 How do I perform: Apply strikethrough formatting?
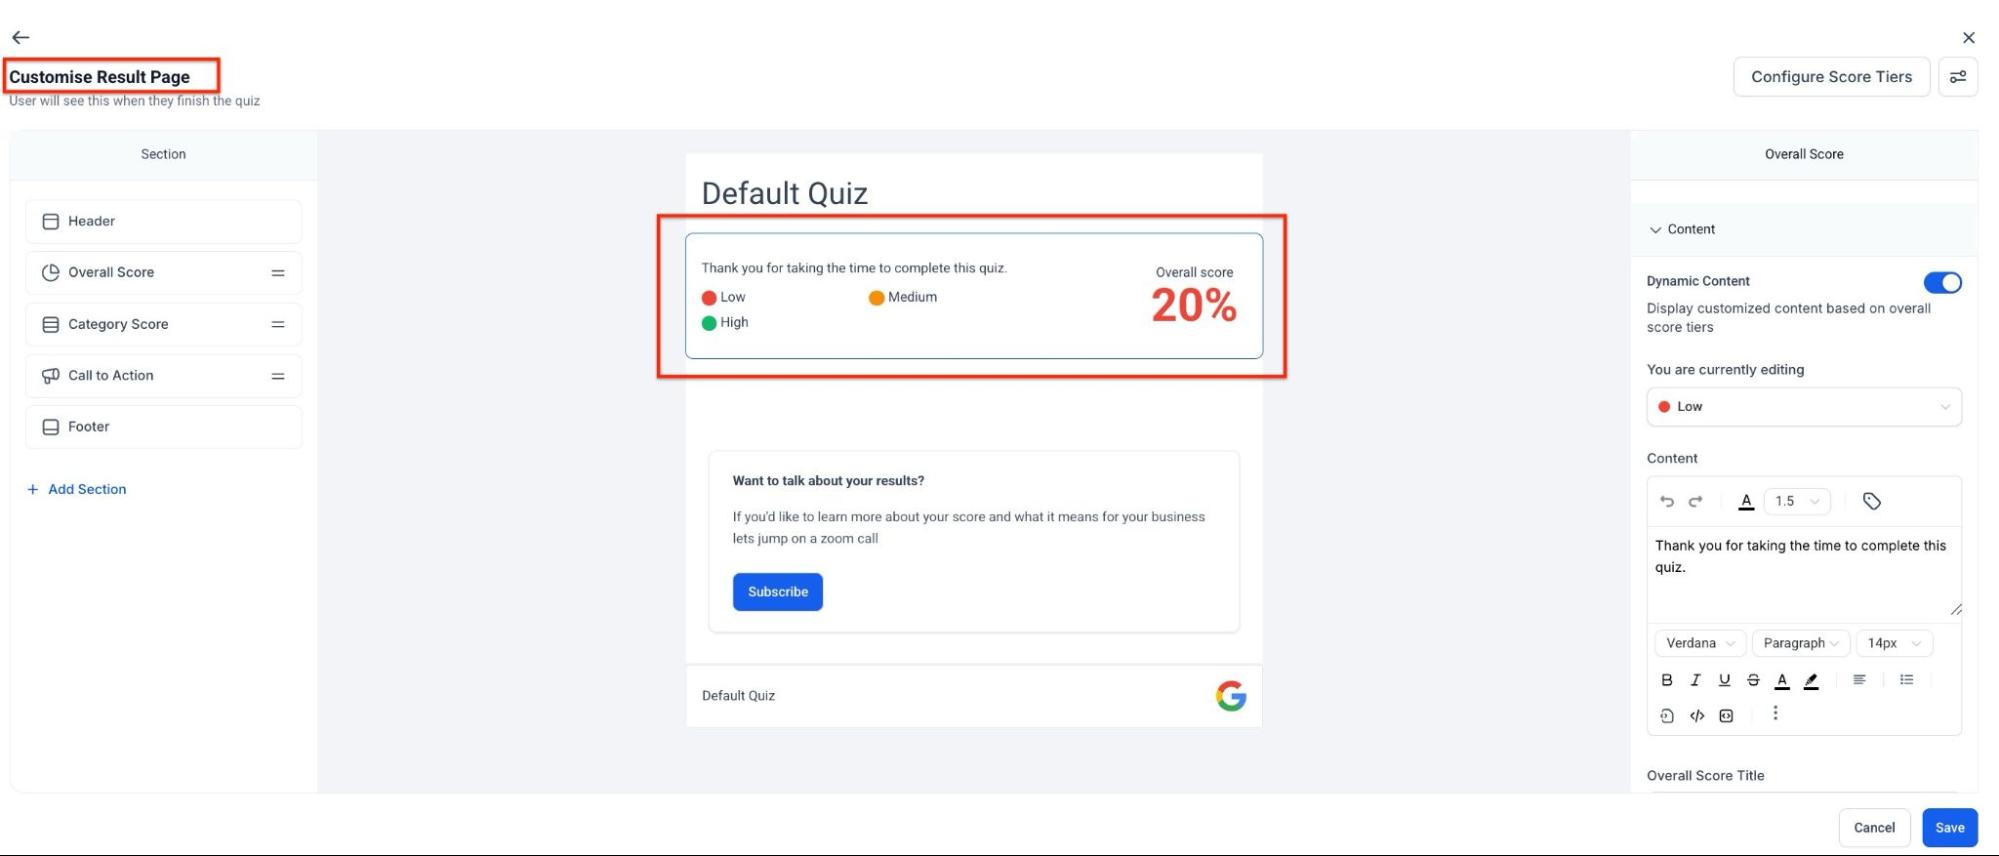coord(1753,680)
